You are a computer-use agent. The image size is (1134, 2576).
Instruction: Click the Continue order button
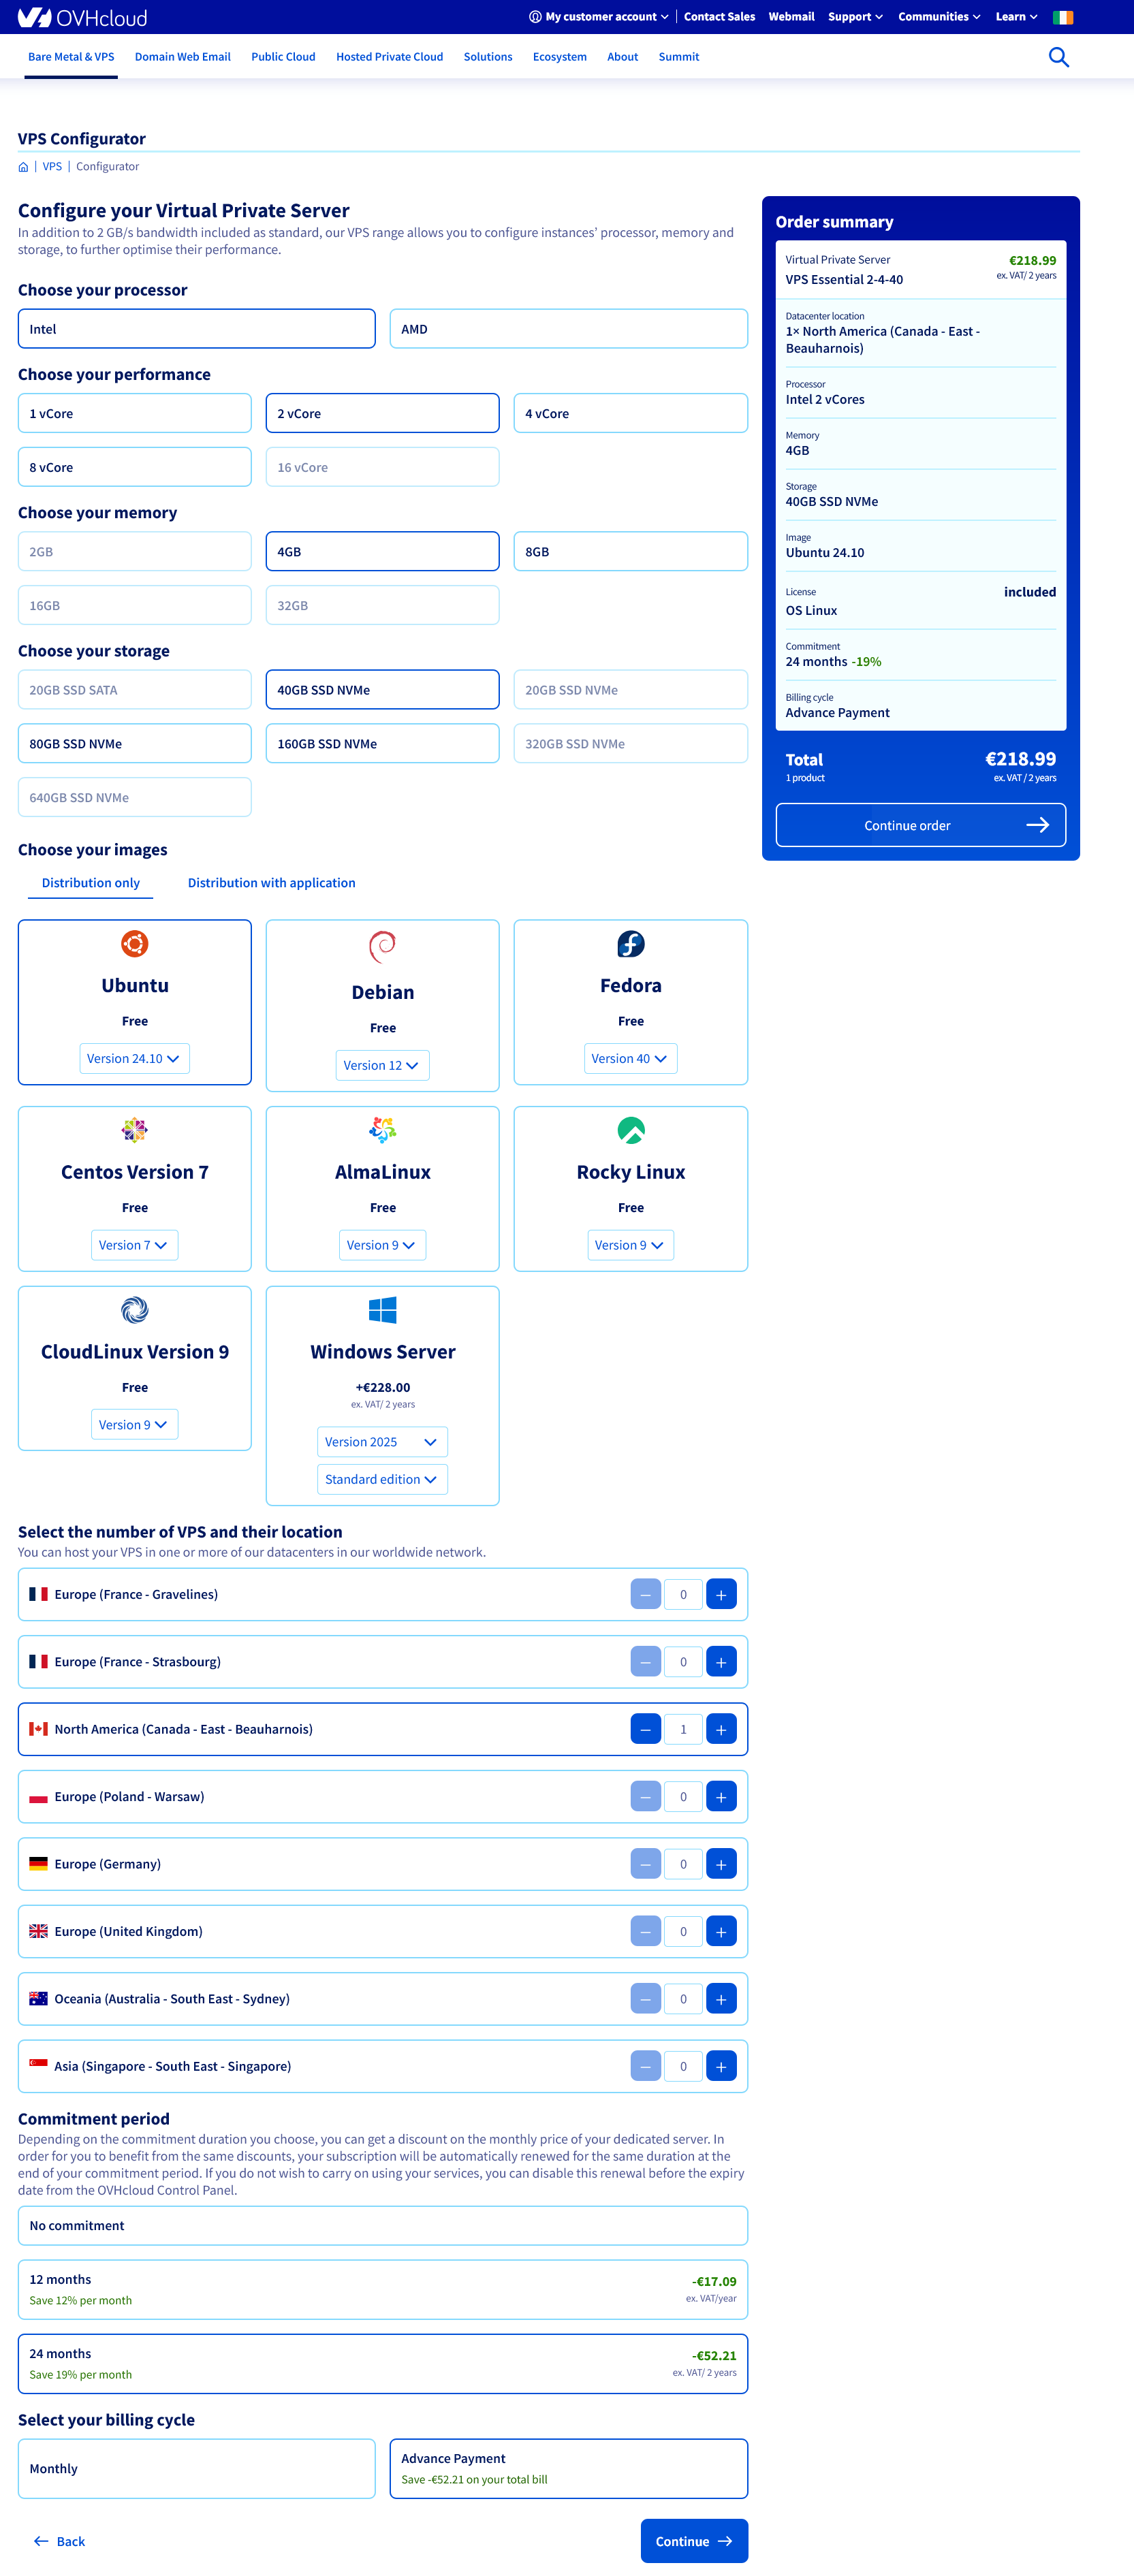[x=921, y=825]
